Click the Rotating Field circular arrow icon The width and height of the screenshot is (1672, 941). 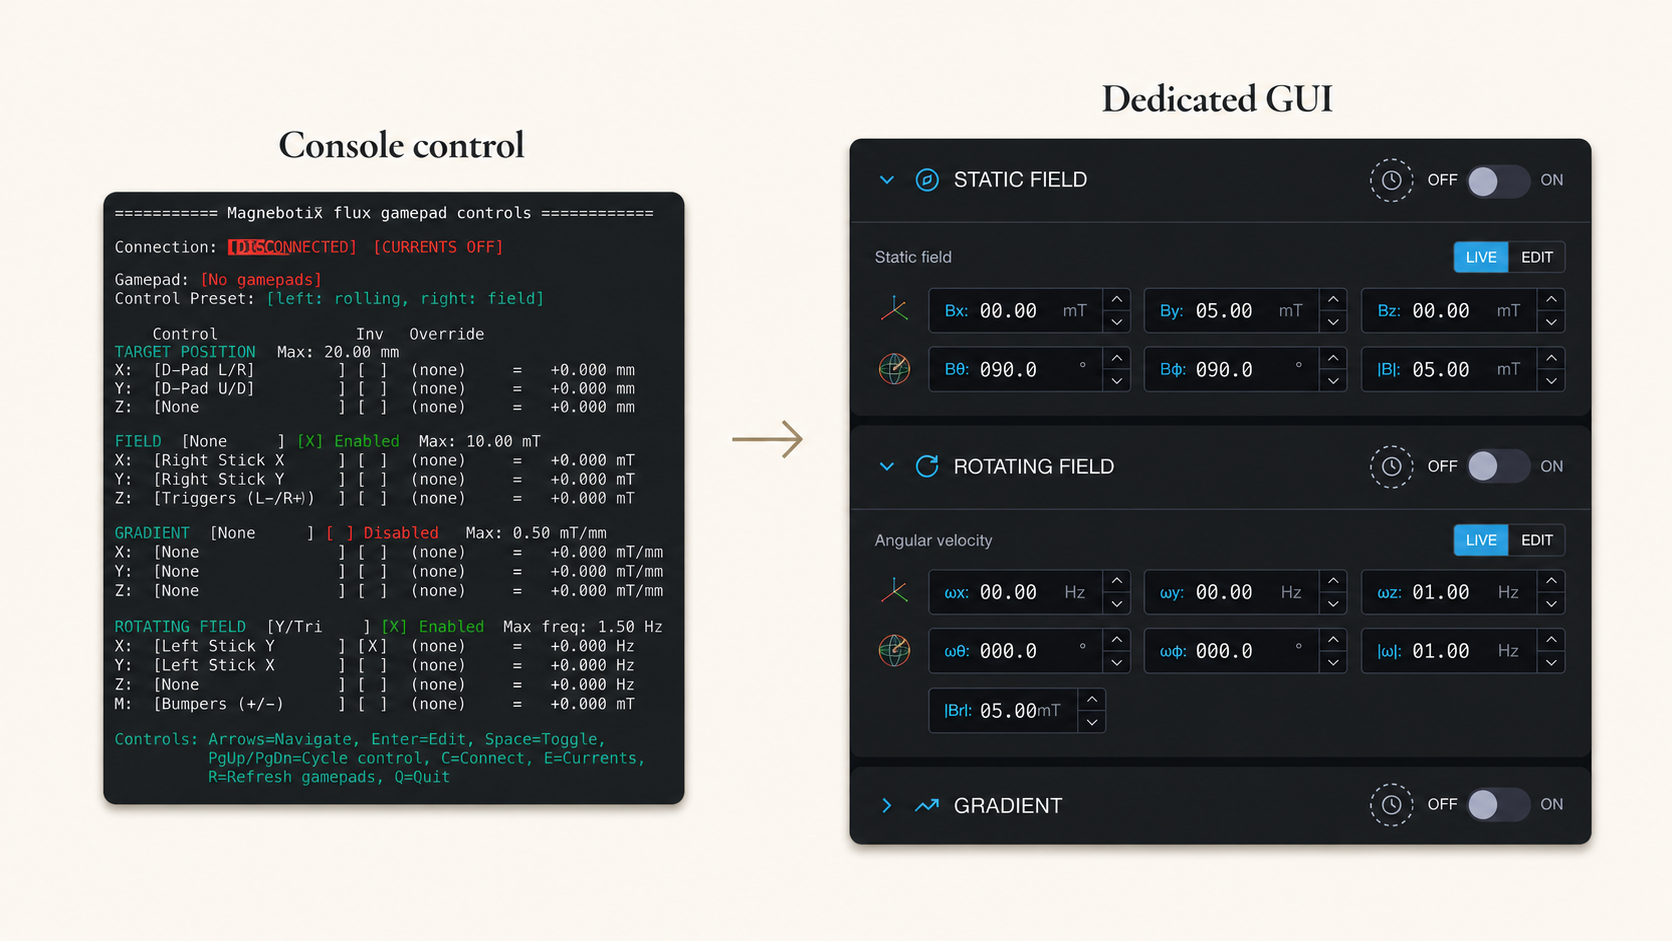927,466
